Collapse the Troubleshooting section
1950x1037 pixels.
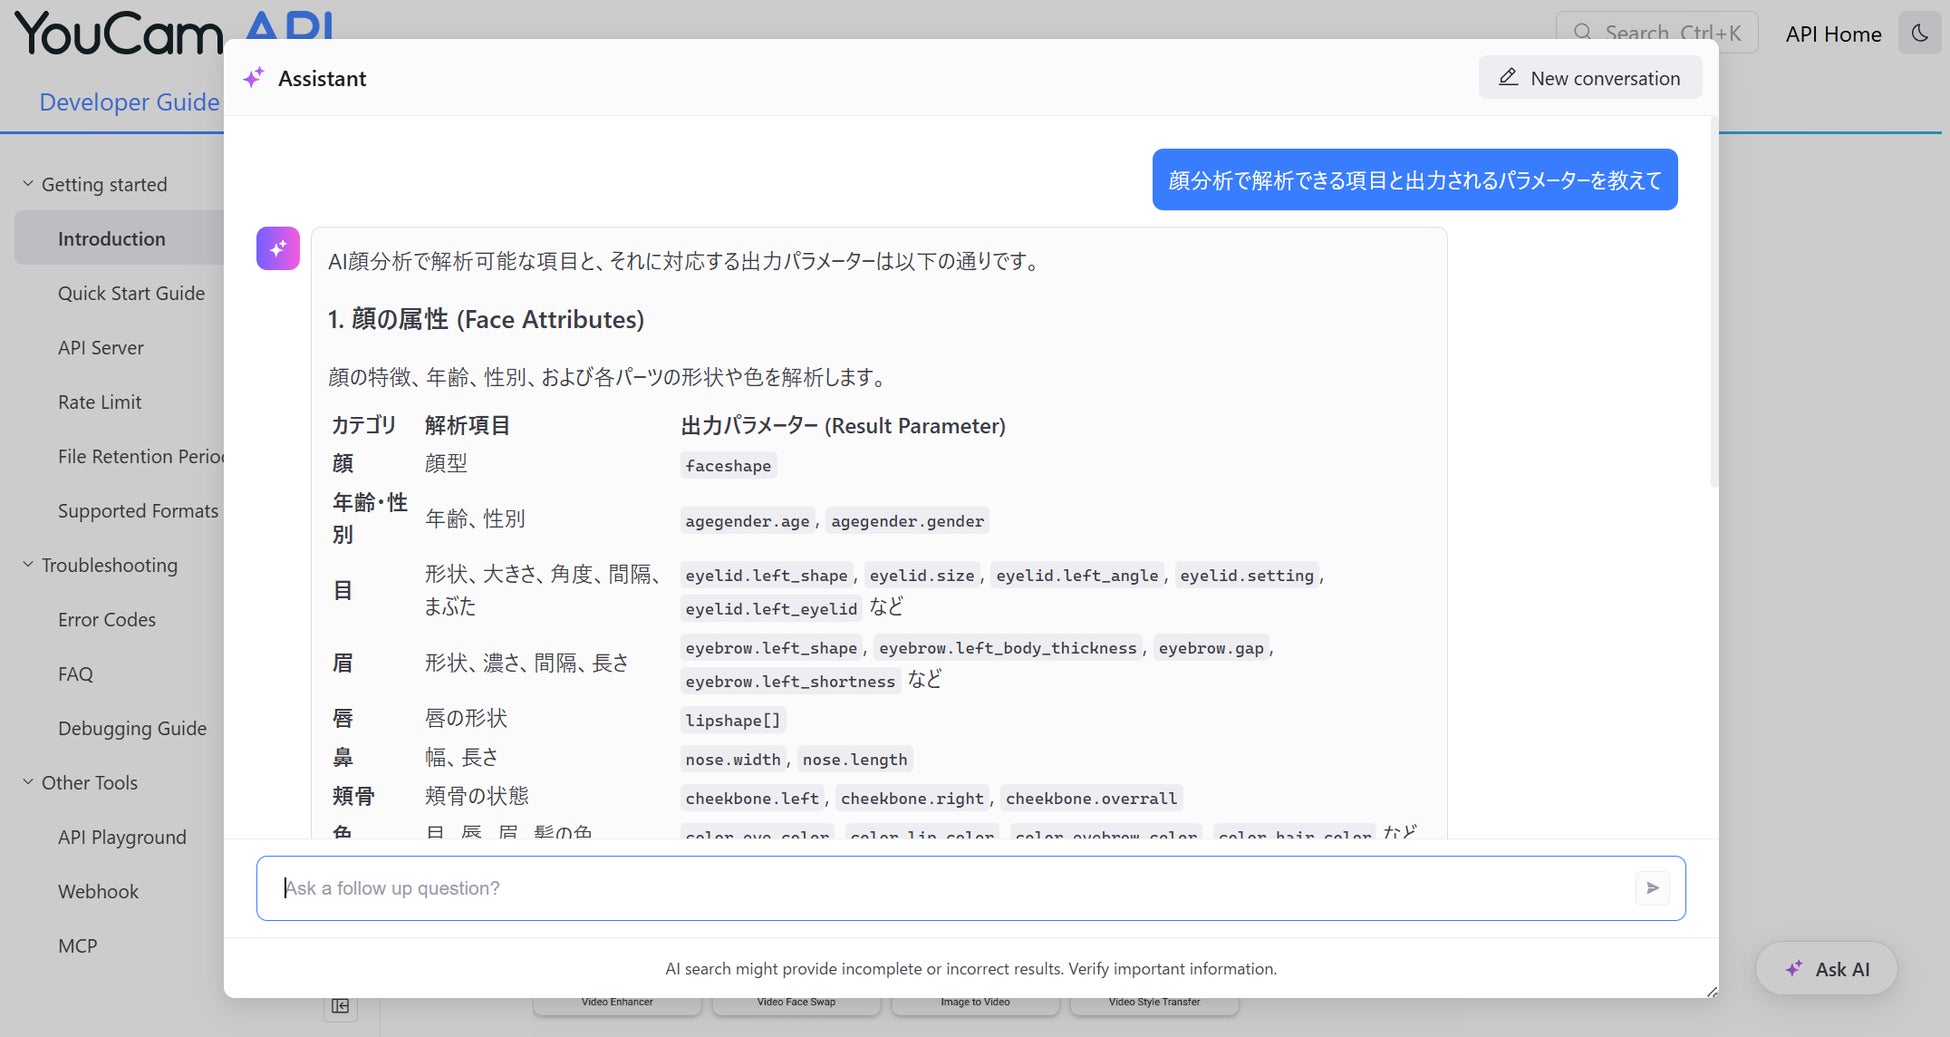[28, 565]
